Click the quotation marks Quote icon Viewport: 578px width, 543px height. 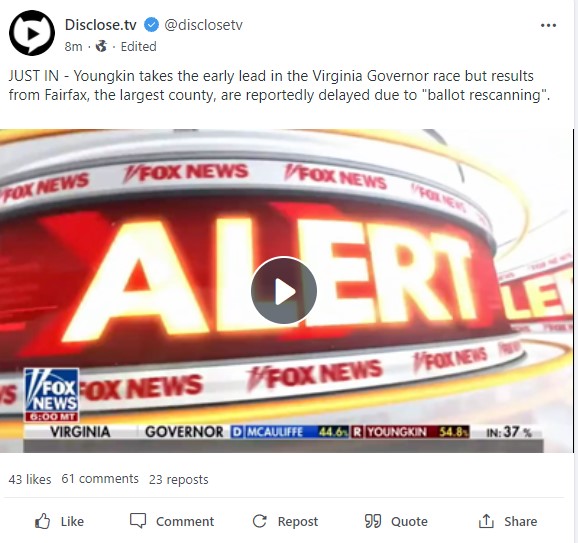click(x=373, y=521)
